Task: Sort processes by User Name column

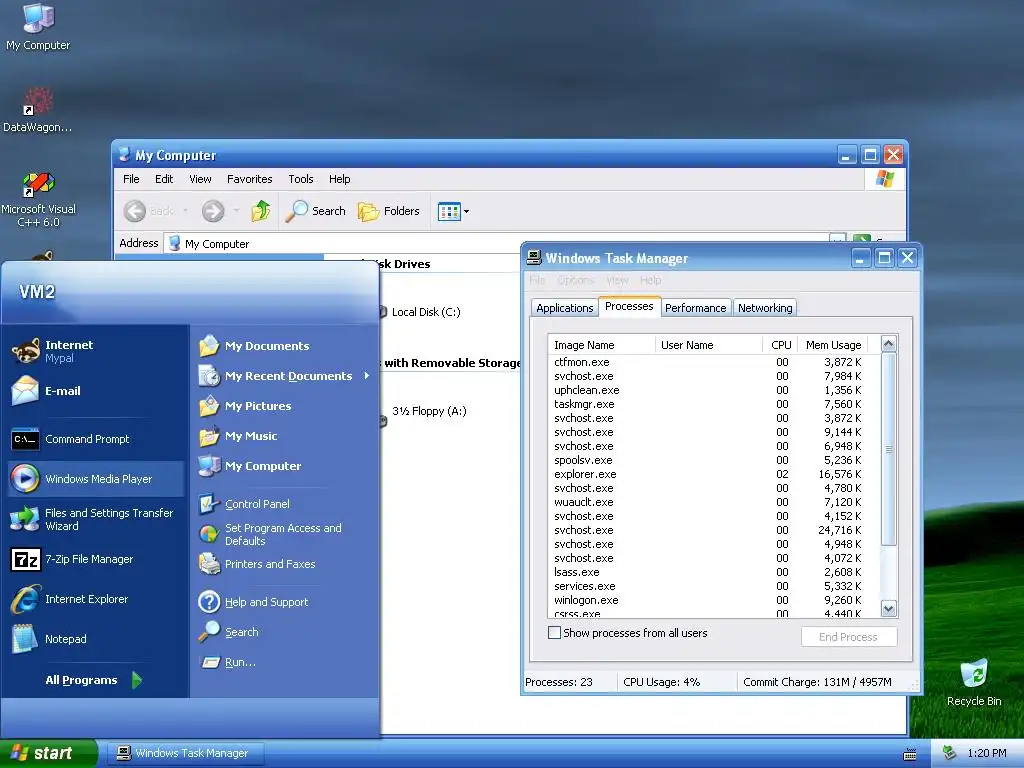Action: [708, 345]
